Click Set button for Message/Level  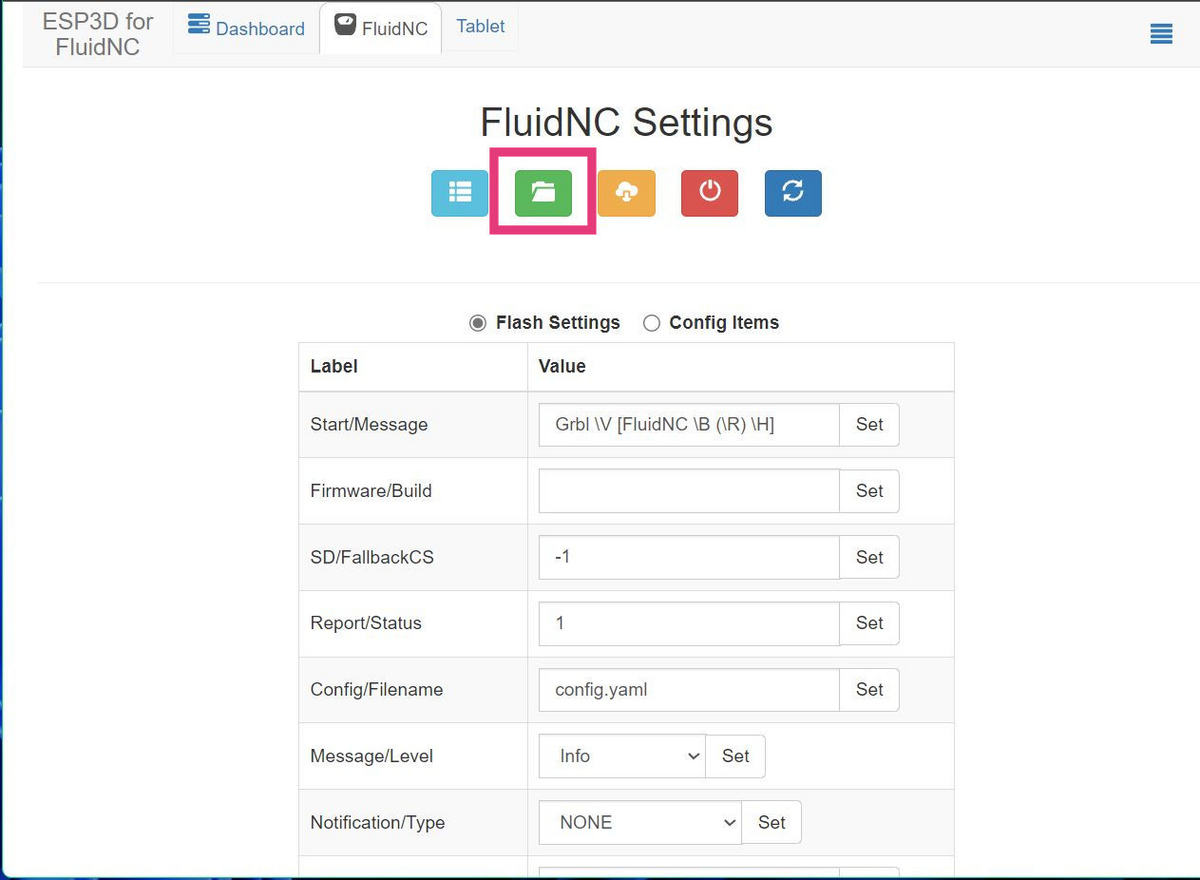(x=735, y=756)
